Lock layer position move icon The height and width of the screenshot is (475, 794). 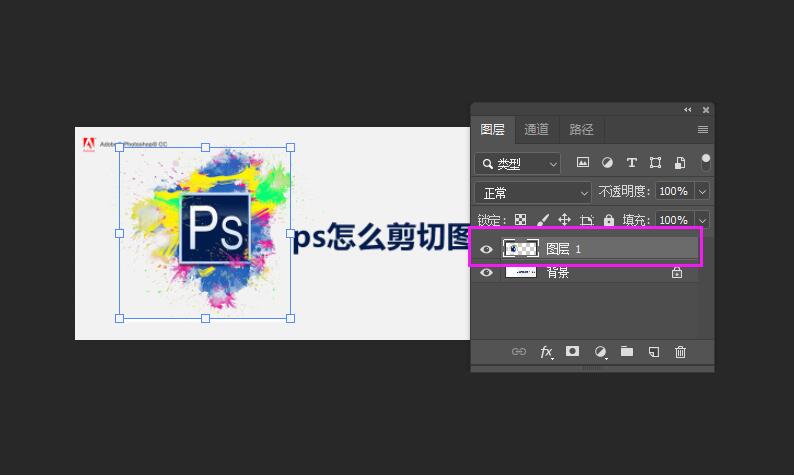click(x=564, y=220)
